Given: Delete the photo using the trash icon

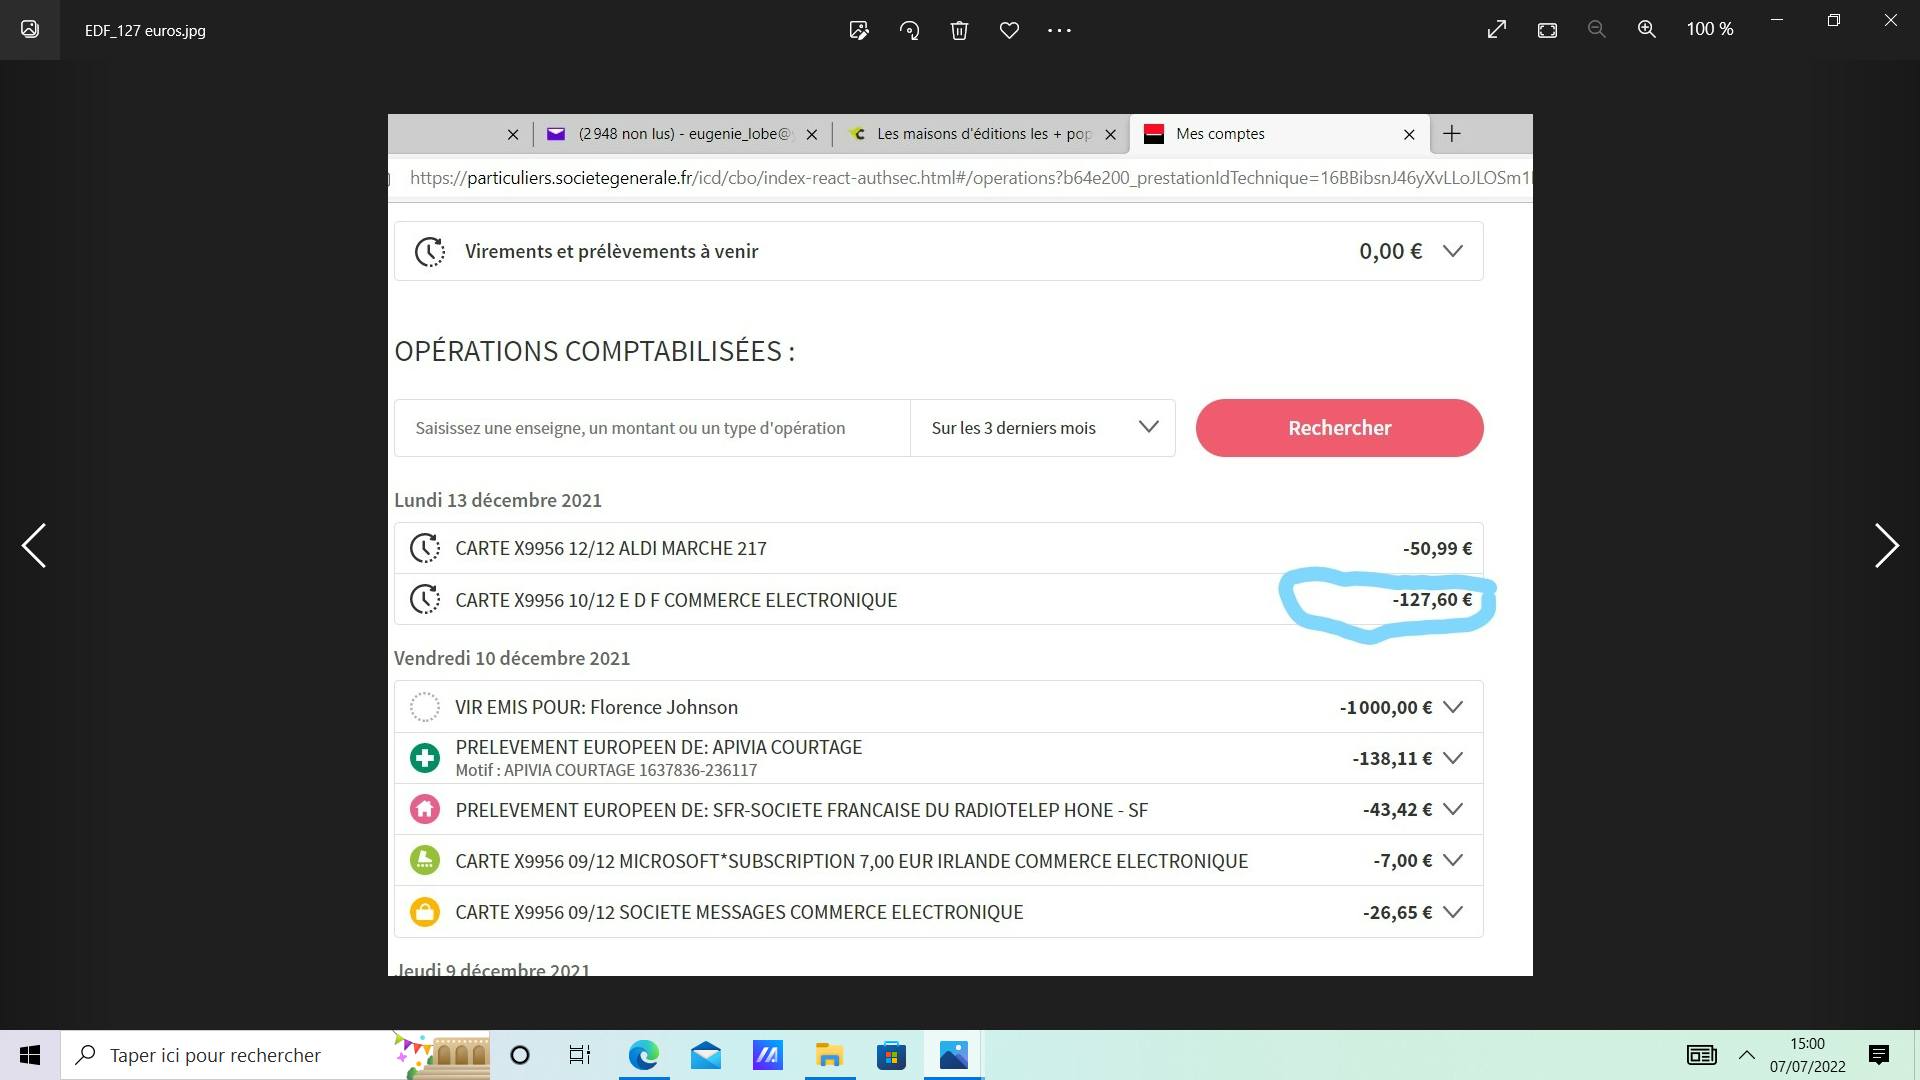Looking at the screenshot, I should click(x=959, y=30).
